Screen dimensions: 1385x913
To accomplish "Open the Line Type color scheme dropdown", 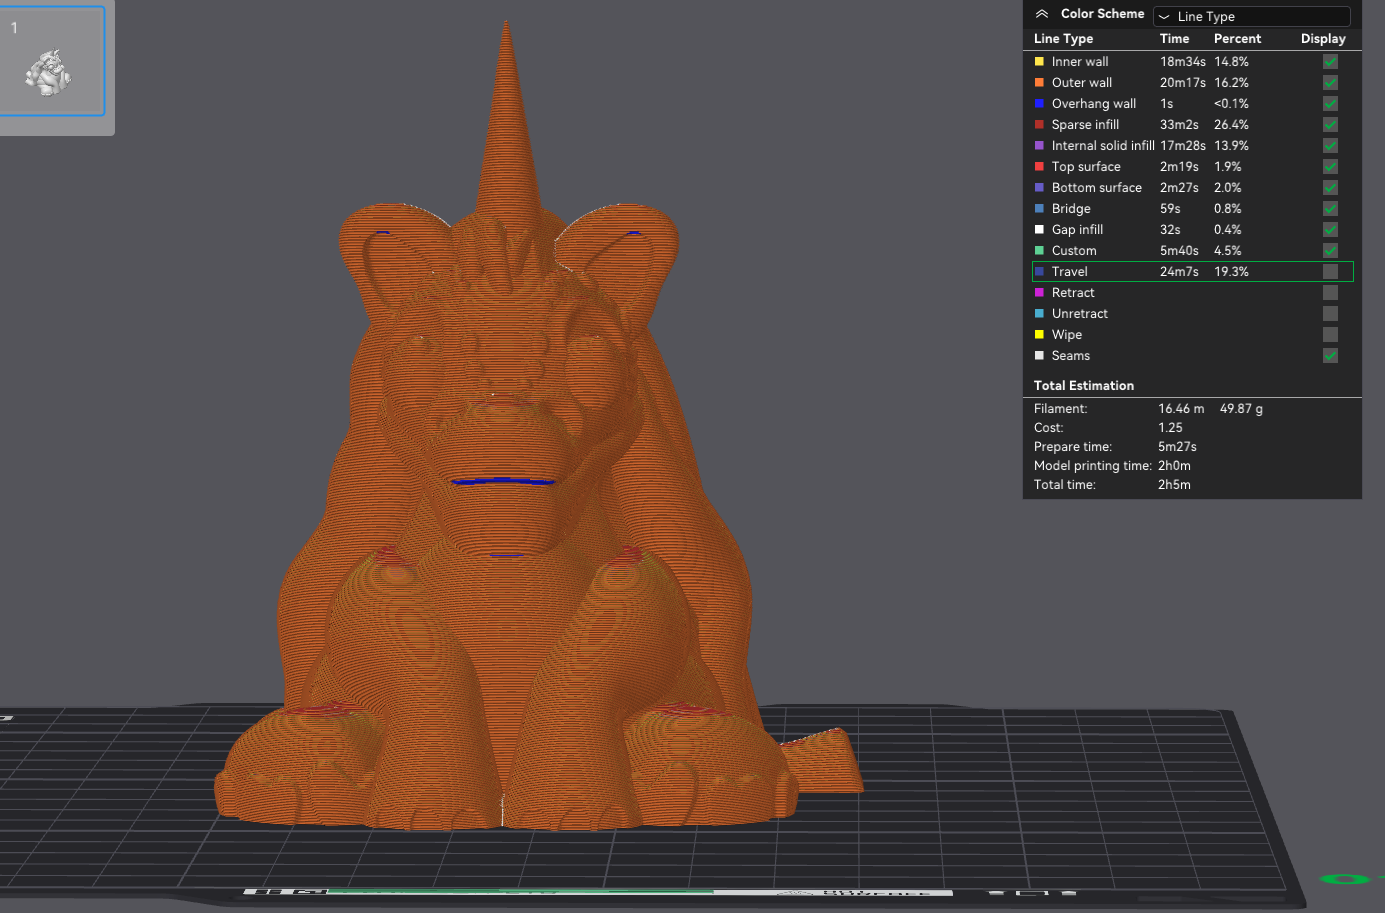I will pyautogui.click(x=1250, y=16).
